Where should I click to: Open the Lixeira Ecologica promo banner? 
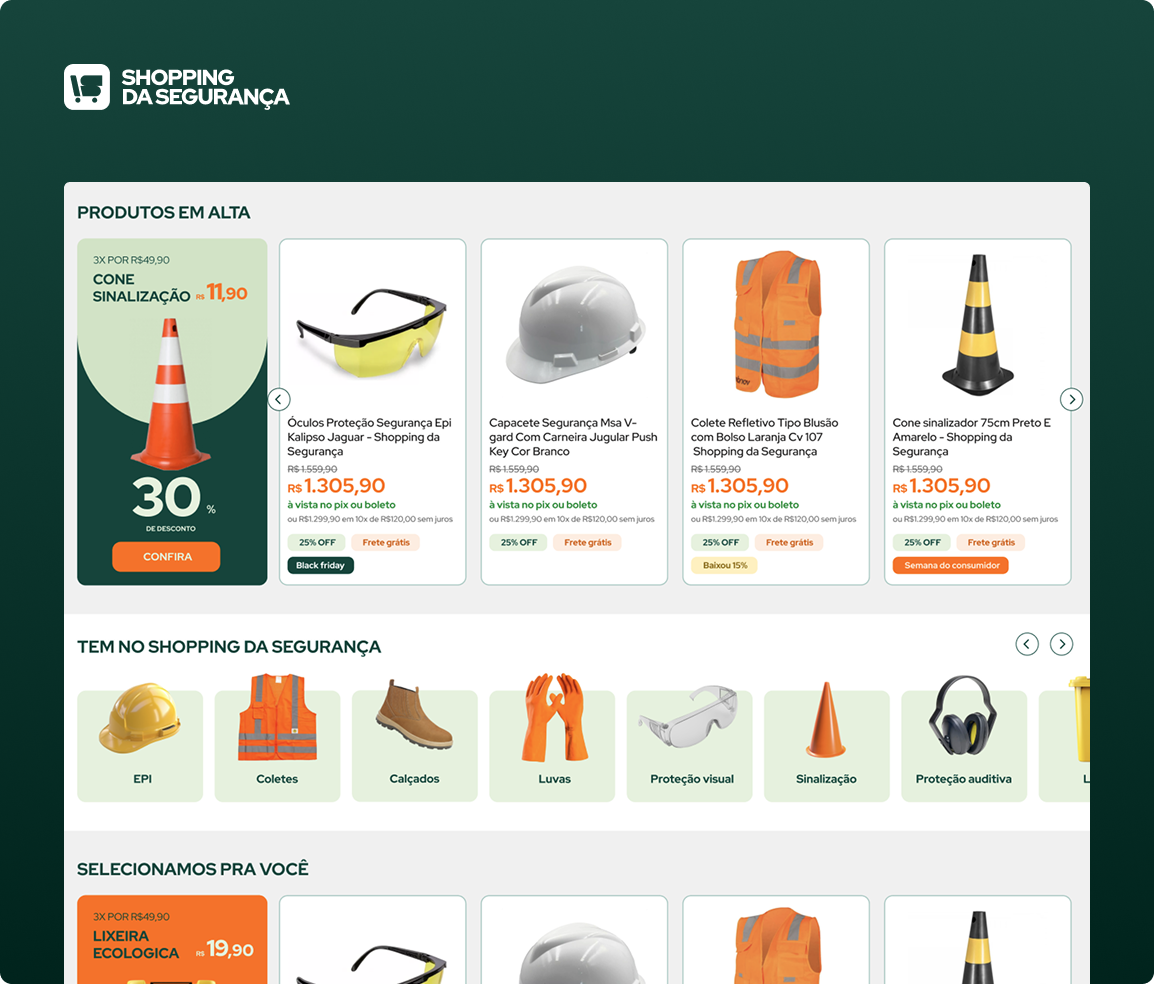pos(172,939)
